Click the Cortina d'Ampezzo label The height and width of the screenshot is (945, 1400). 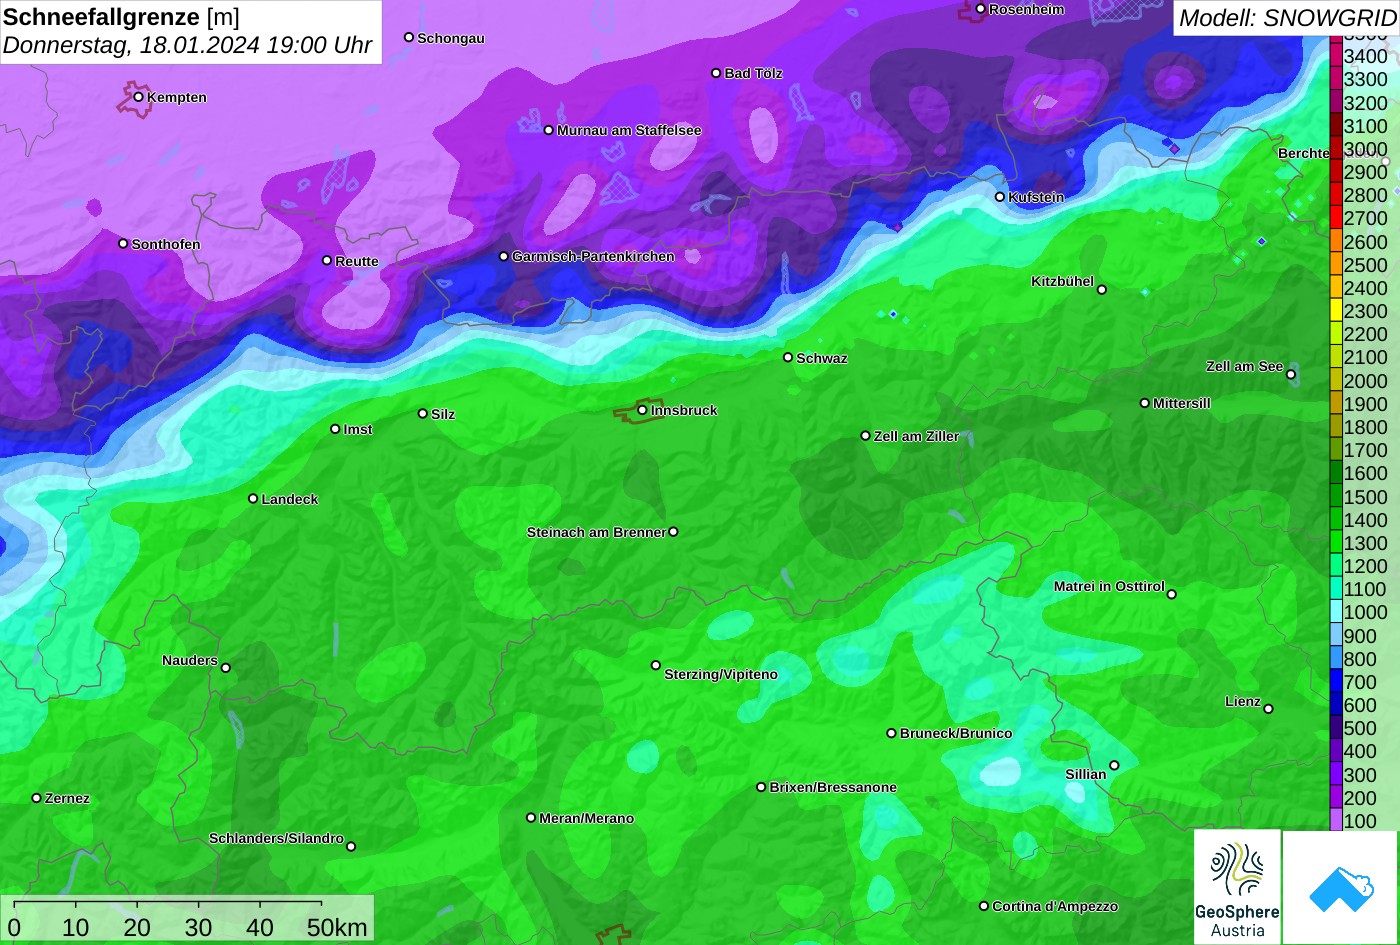click(x=1055, y=906)
